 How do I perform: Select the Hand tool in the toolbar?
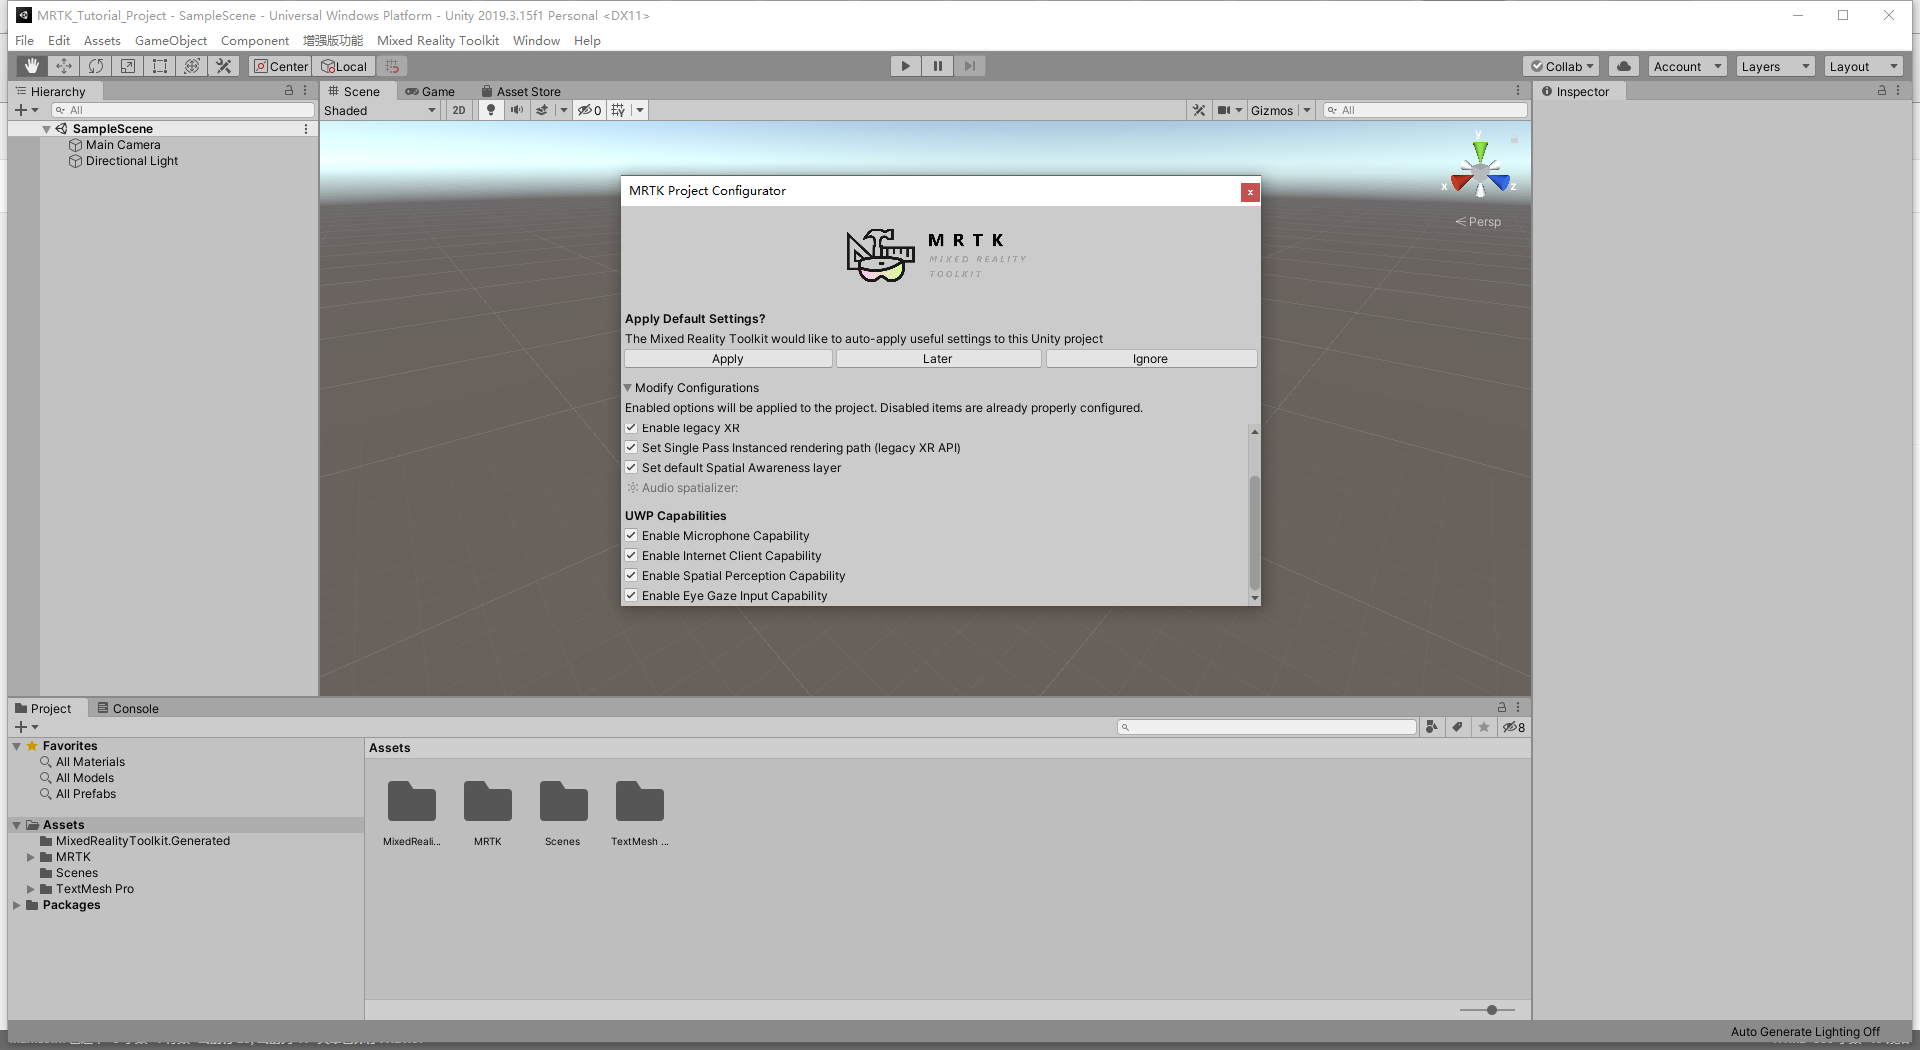(32, 66)
